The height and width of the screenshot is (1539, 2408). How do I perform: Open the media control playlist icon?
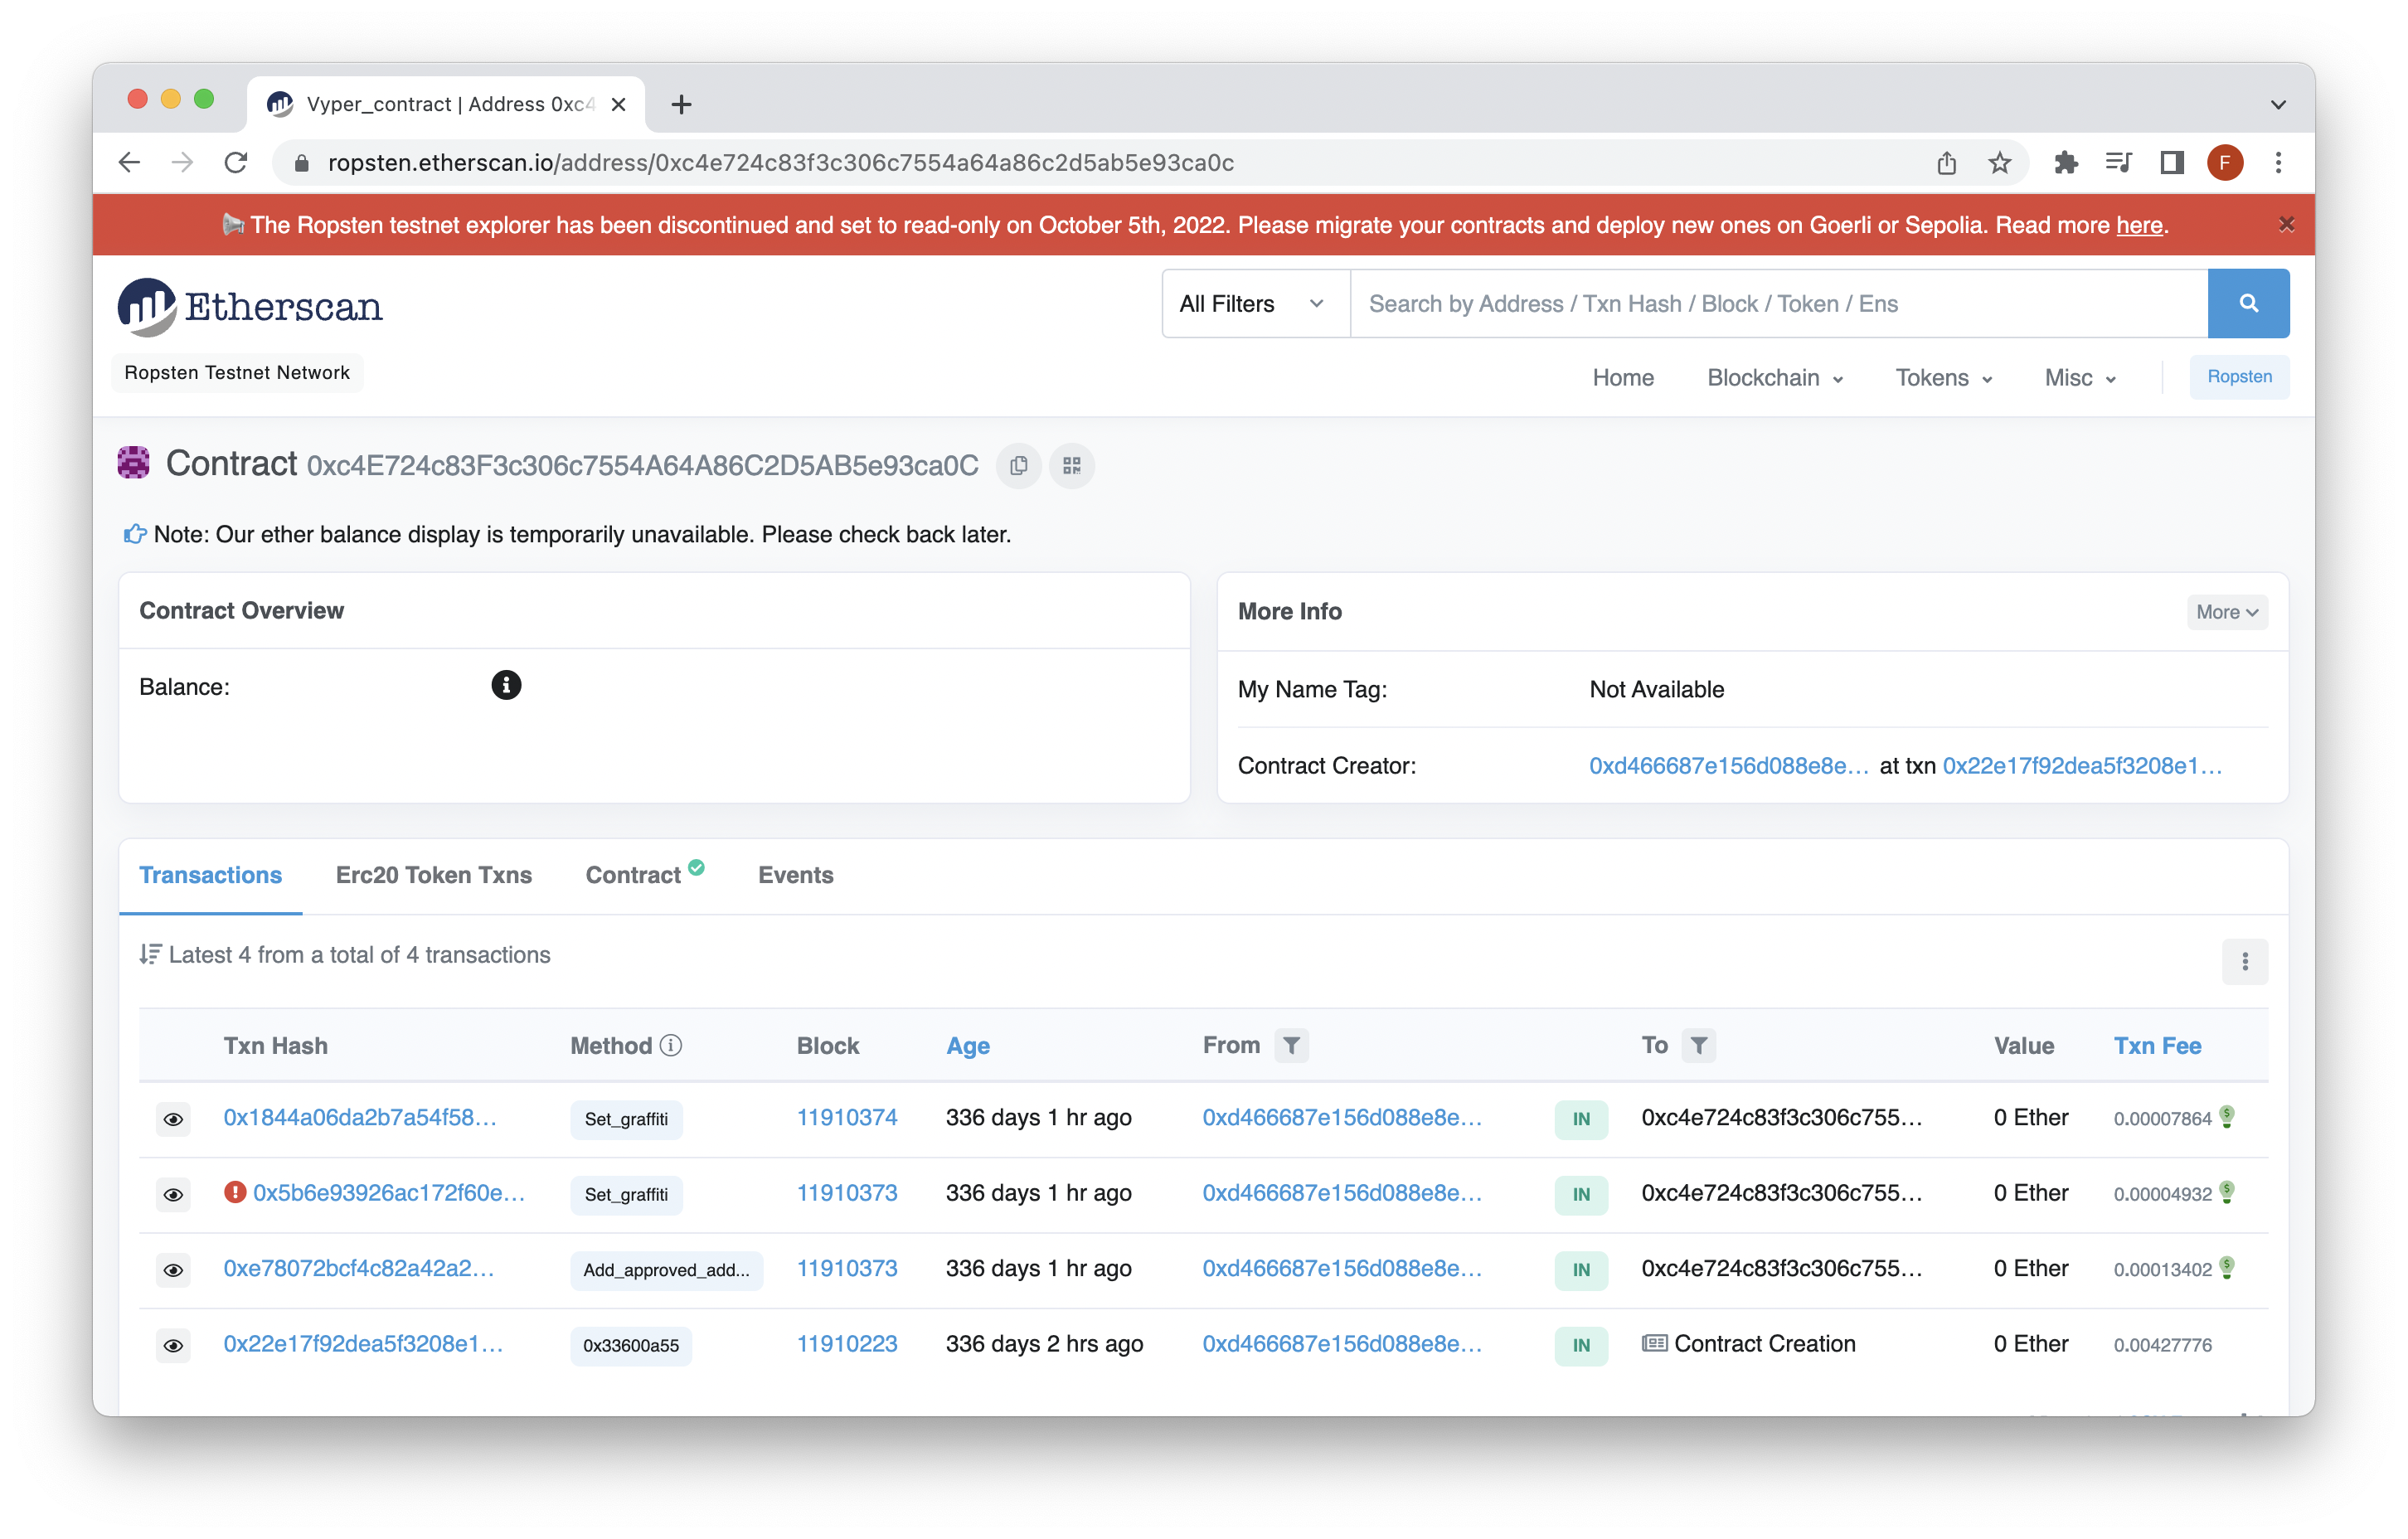pyautogui.click(x=2118, y=162)
